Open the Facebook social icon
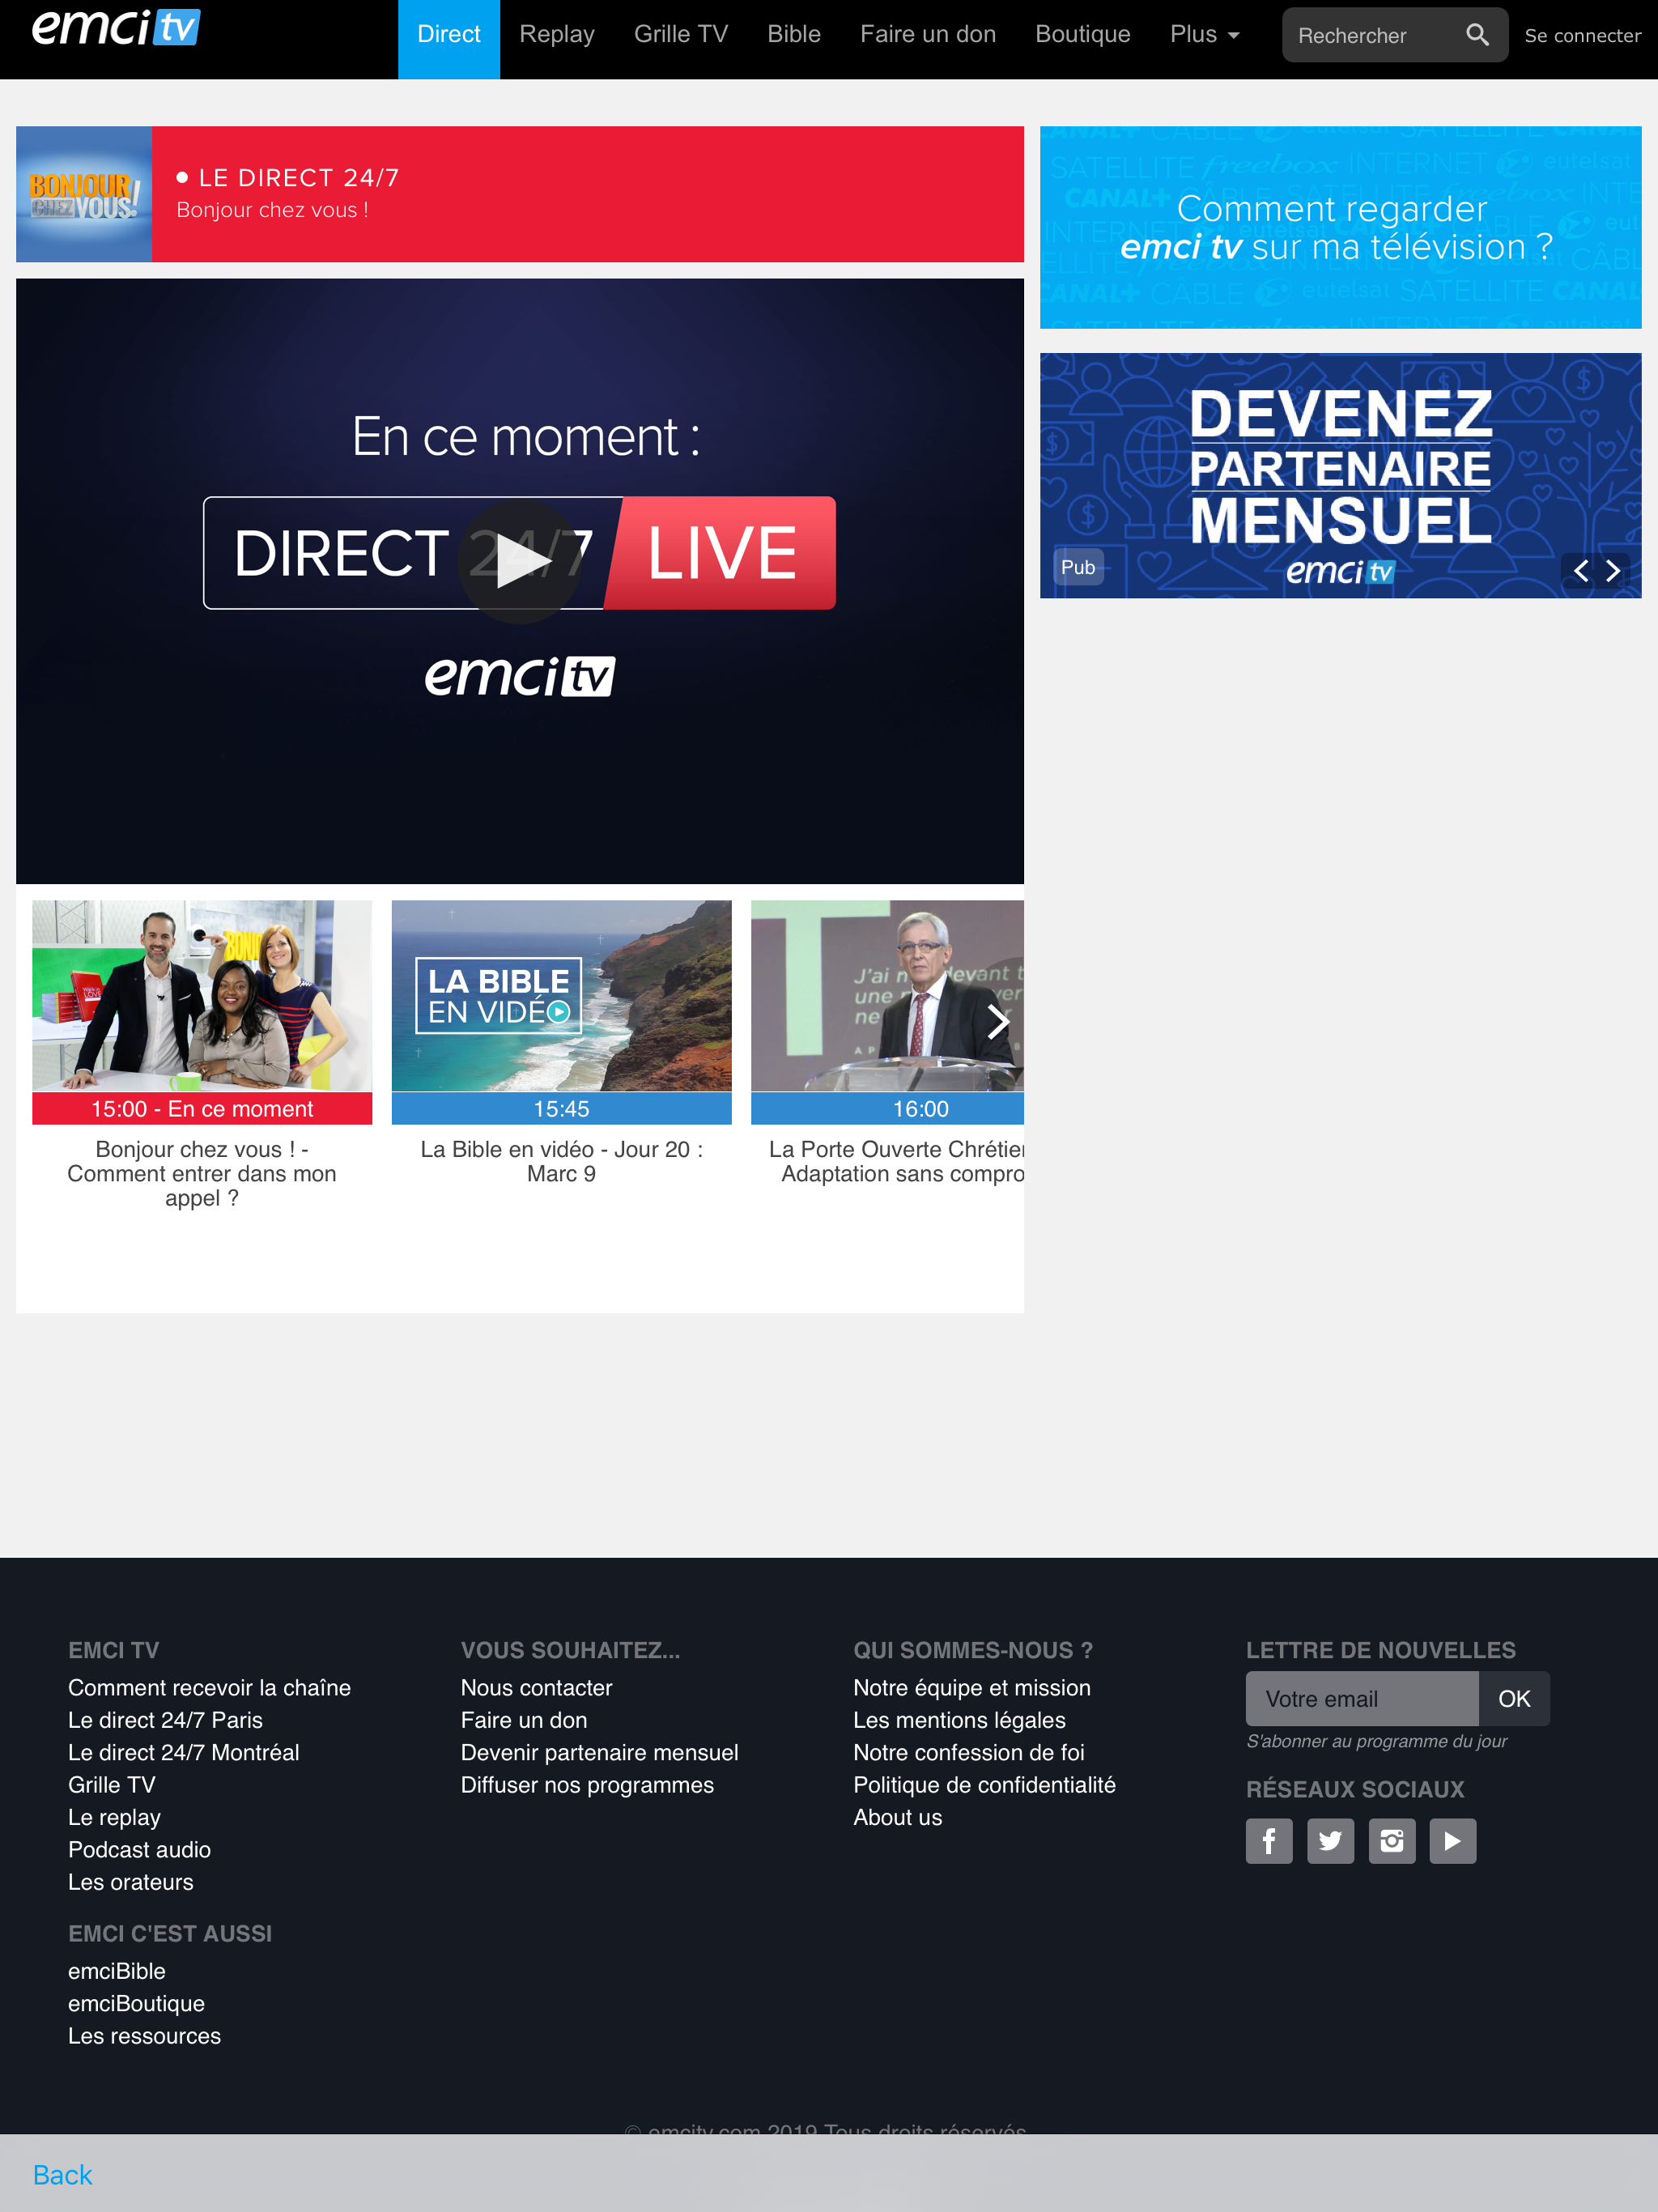Screen dimensions: 1658x2212 click(x=1269, y=1840)
